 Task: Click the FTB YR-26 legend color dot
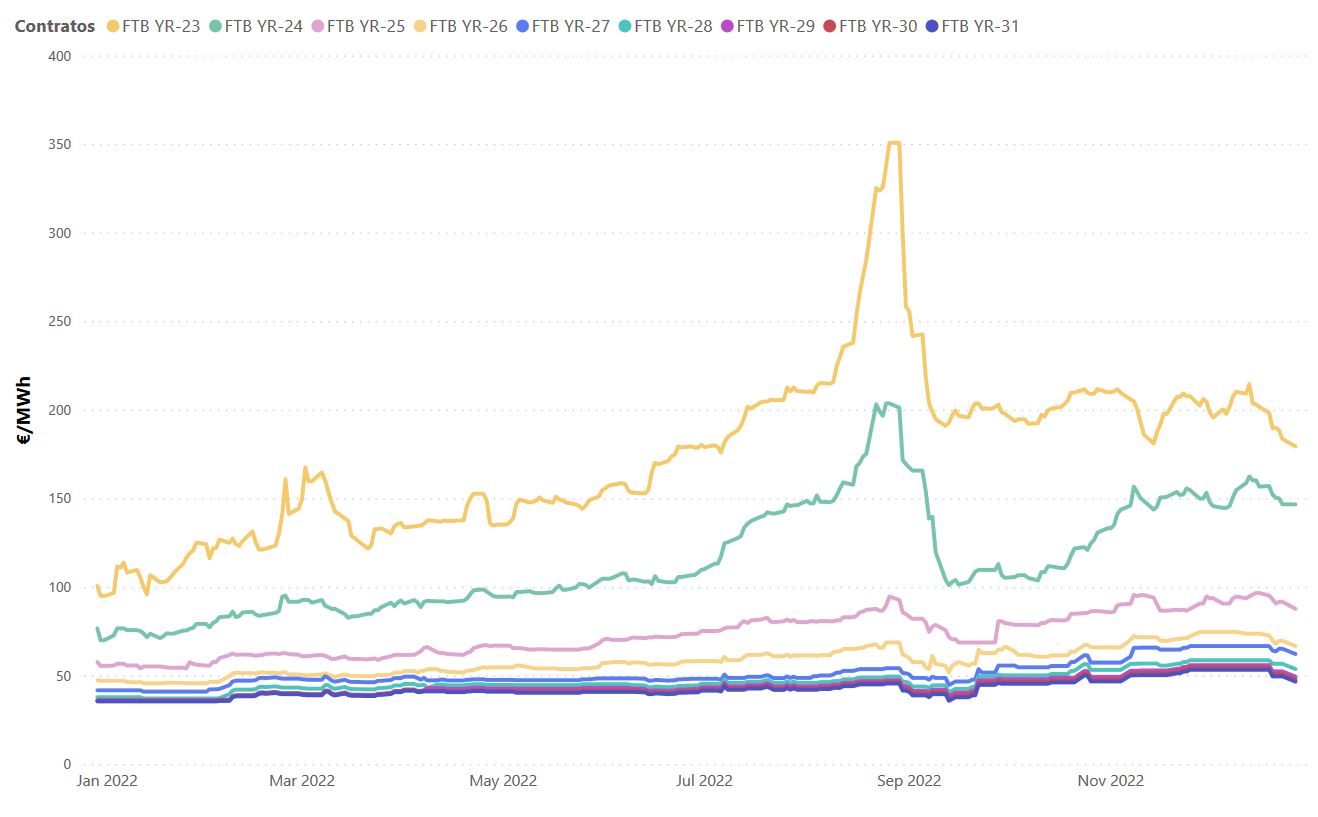(419, 26)
